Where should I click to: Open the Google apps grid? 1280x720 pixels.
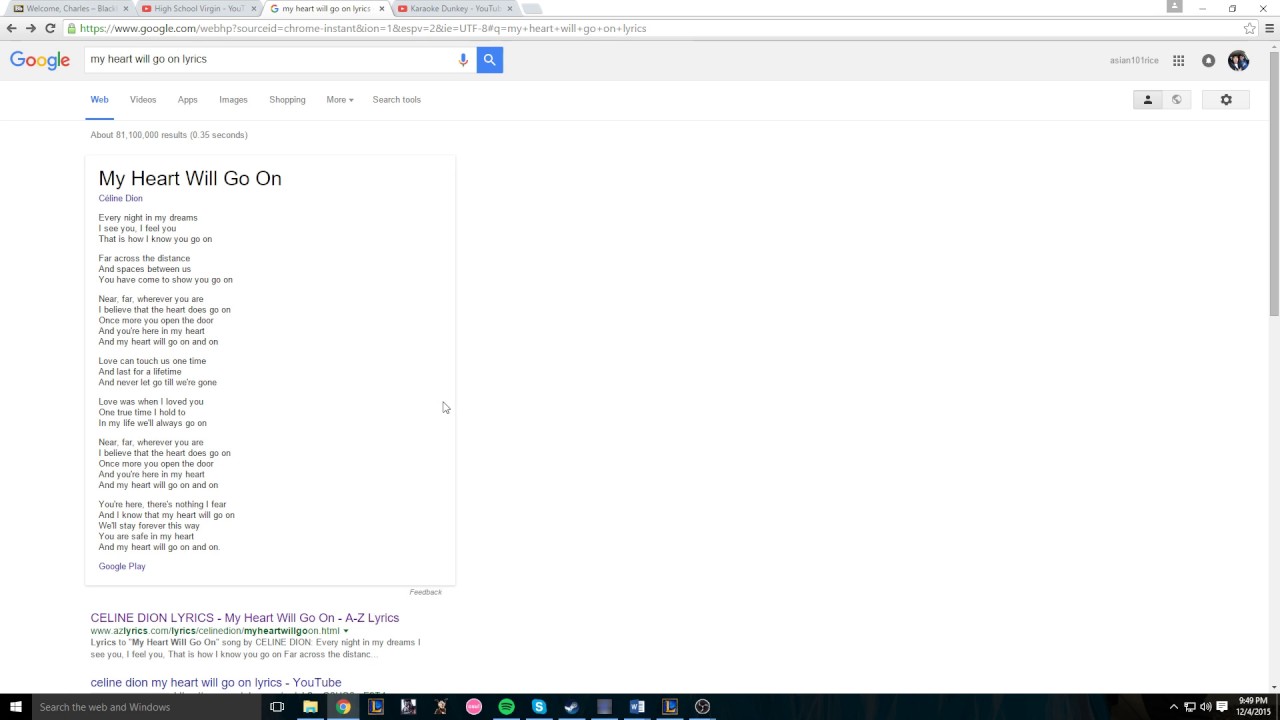tap(1179, 61)
